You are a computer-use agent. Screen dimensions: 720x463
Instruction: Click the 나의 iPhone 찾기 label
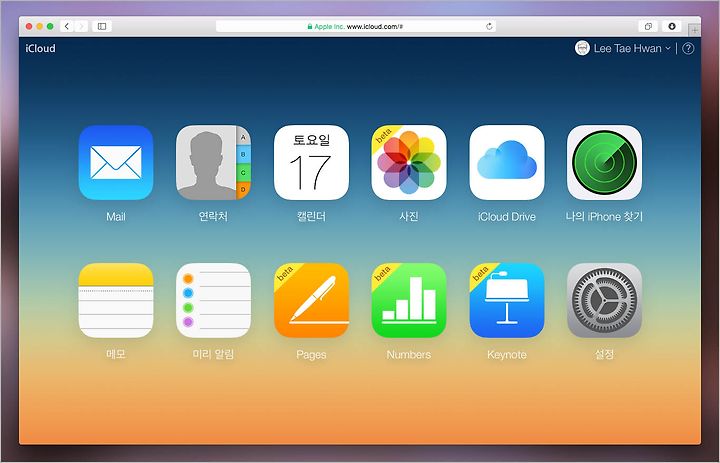(x=604, y=216)
